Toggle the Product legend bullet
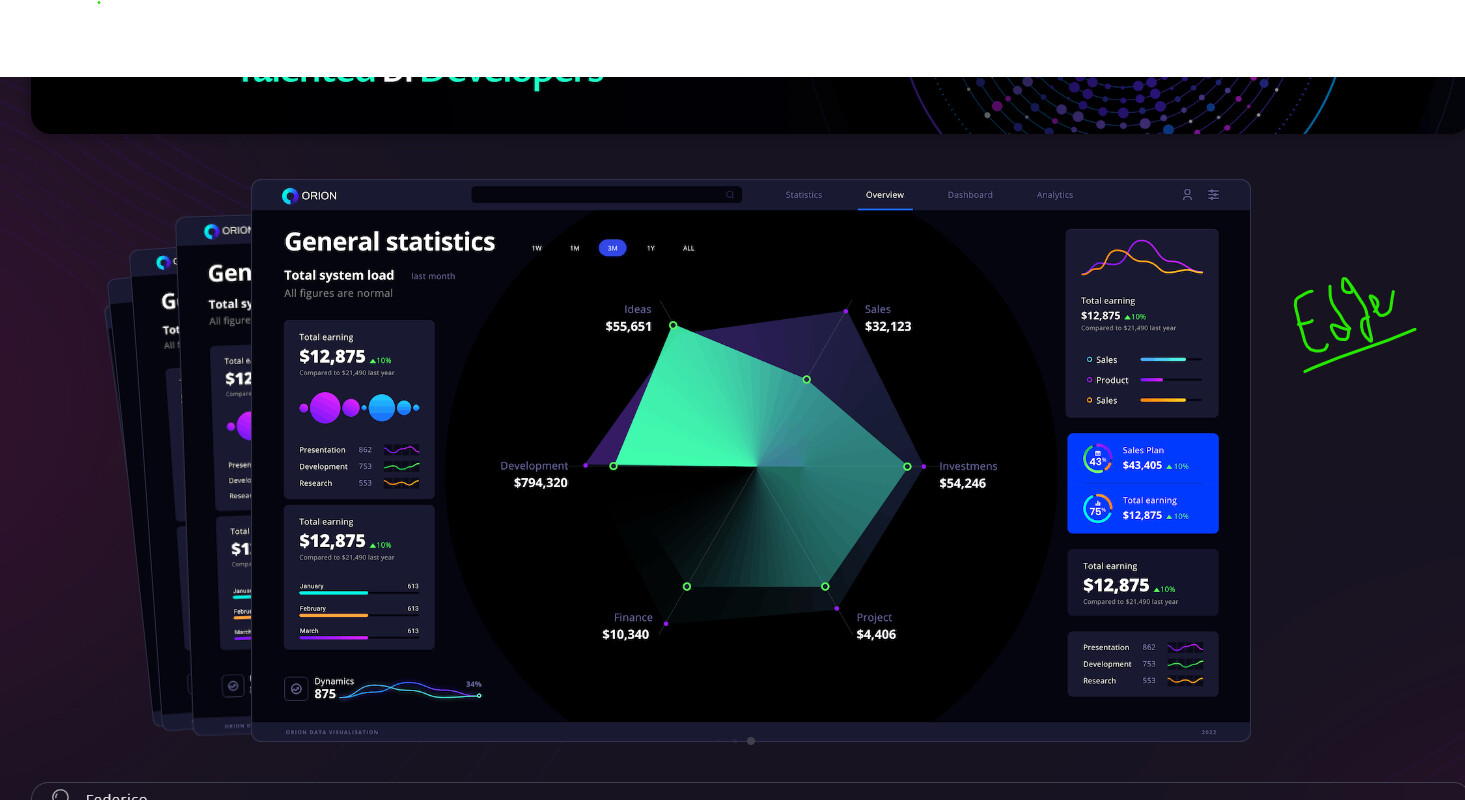1465x800 pixels. click(1091, 380)
